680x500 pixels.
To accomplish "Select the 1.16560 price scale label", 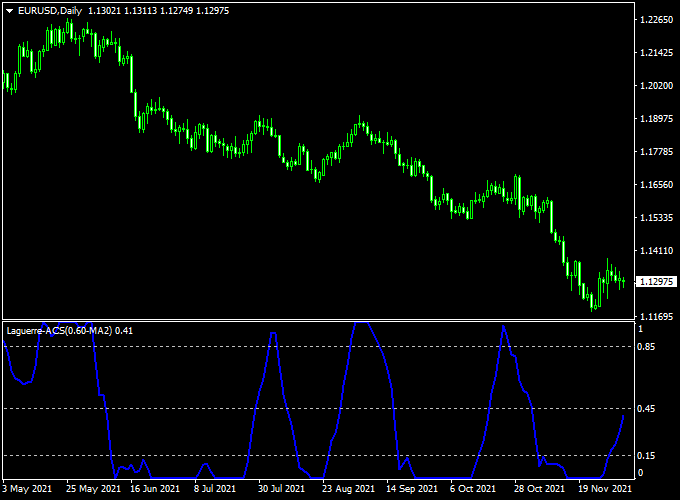I will click(657, 185).
